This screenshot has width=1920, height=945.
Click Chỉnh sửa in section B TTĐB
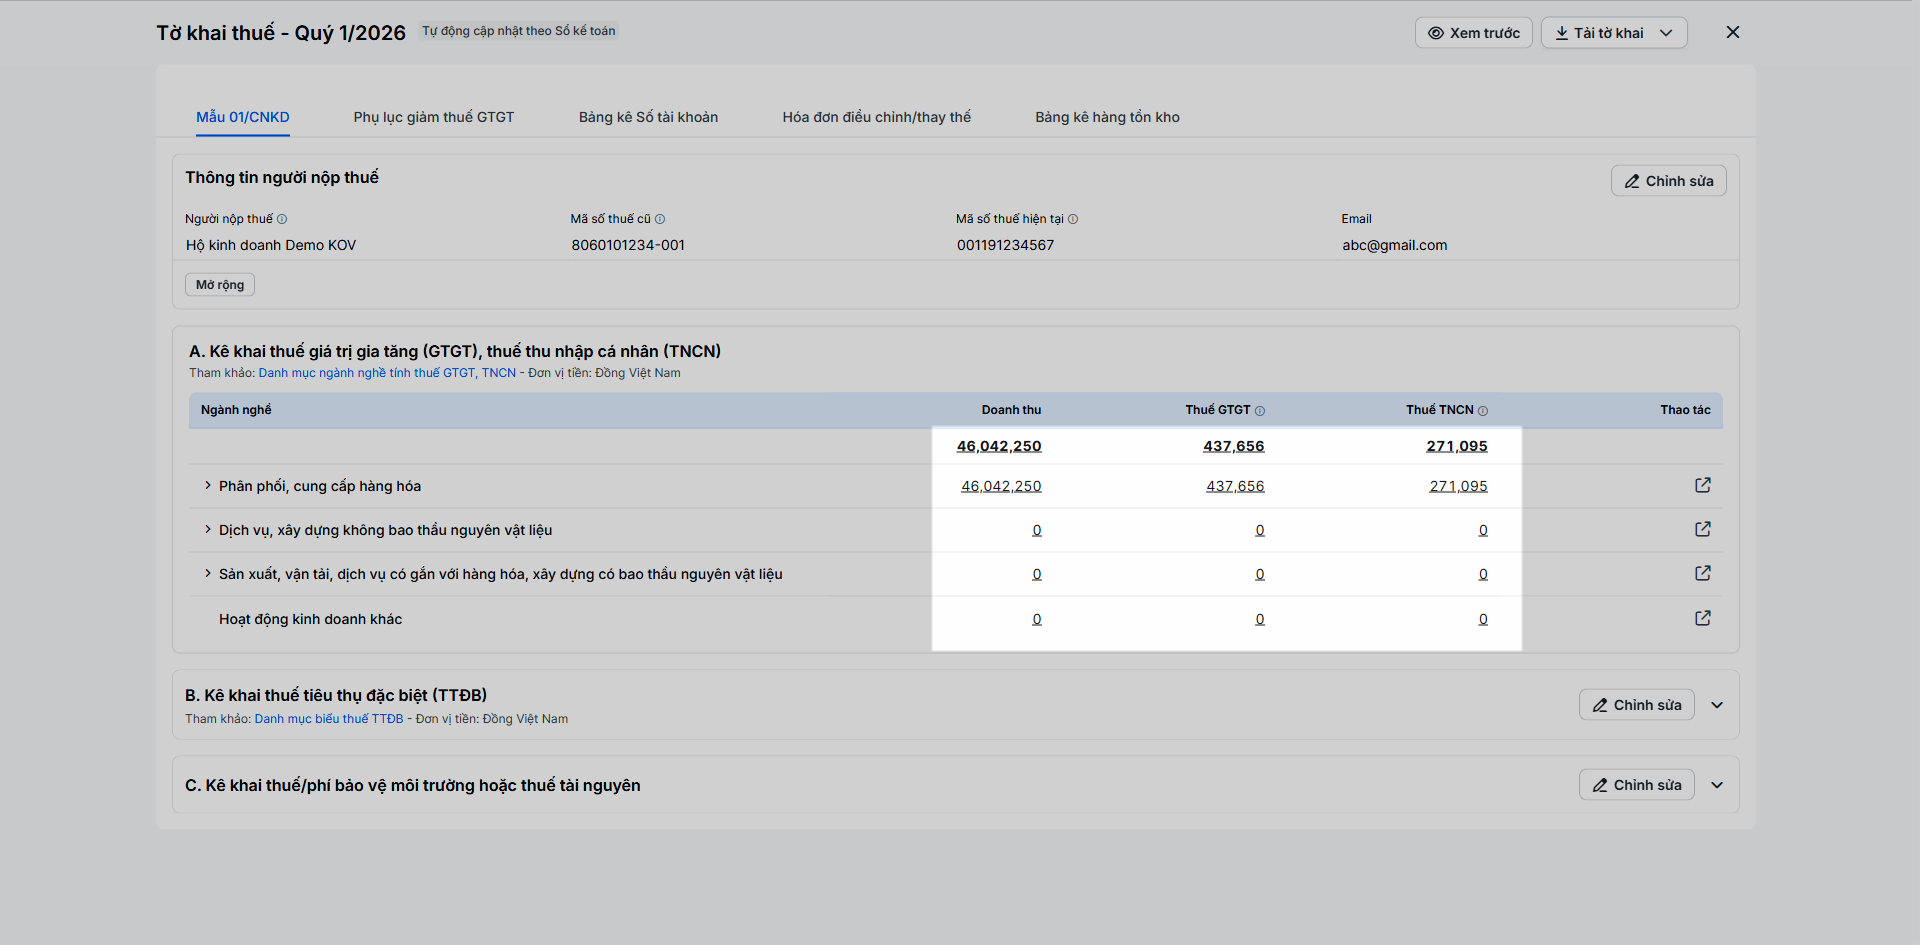[1637, 705]
